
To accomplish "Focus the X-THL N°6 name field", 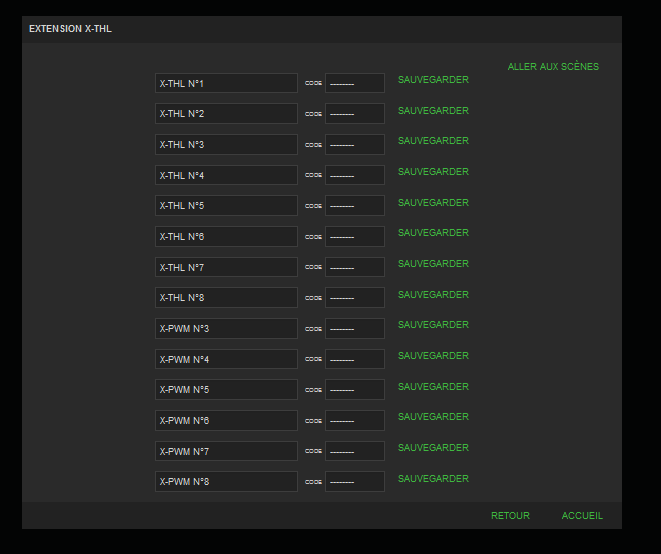I will tap(226, 236).
